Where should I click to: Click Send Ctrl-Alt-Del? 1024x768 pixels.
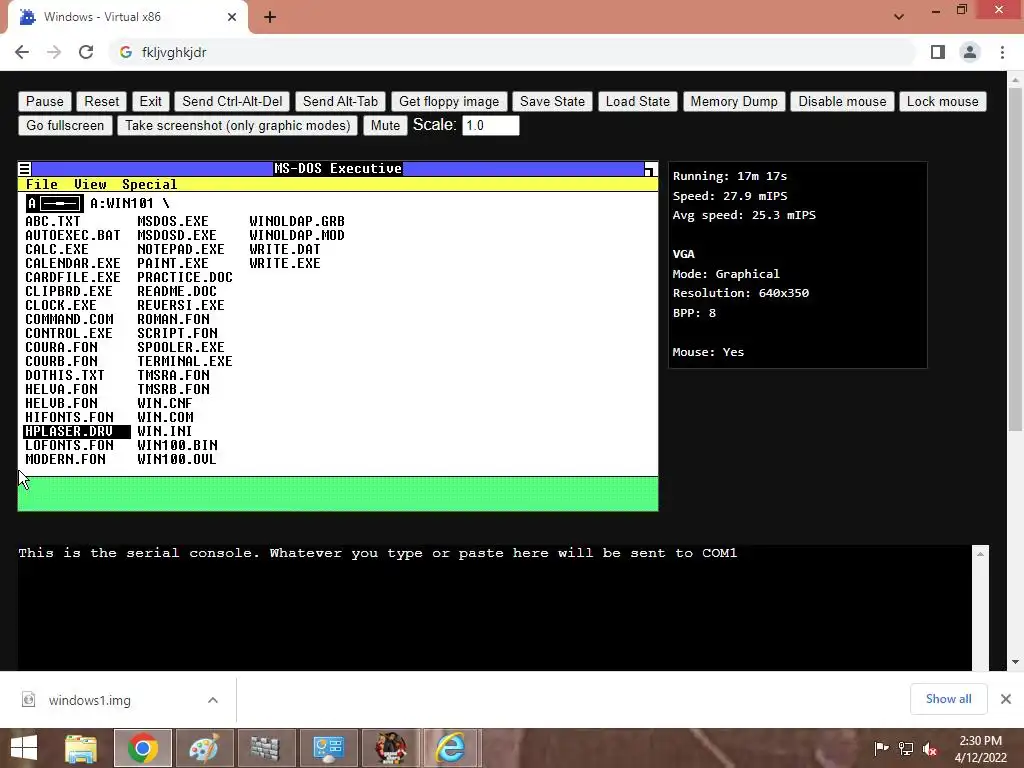point(232,102)
